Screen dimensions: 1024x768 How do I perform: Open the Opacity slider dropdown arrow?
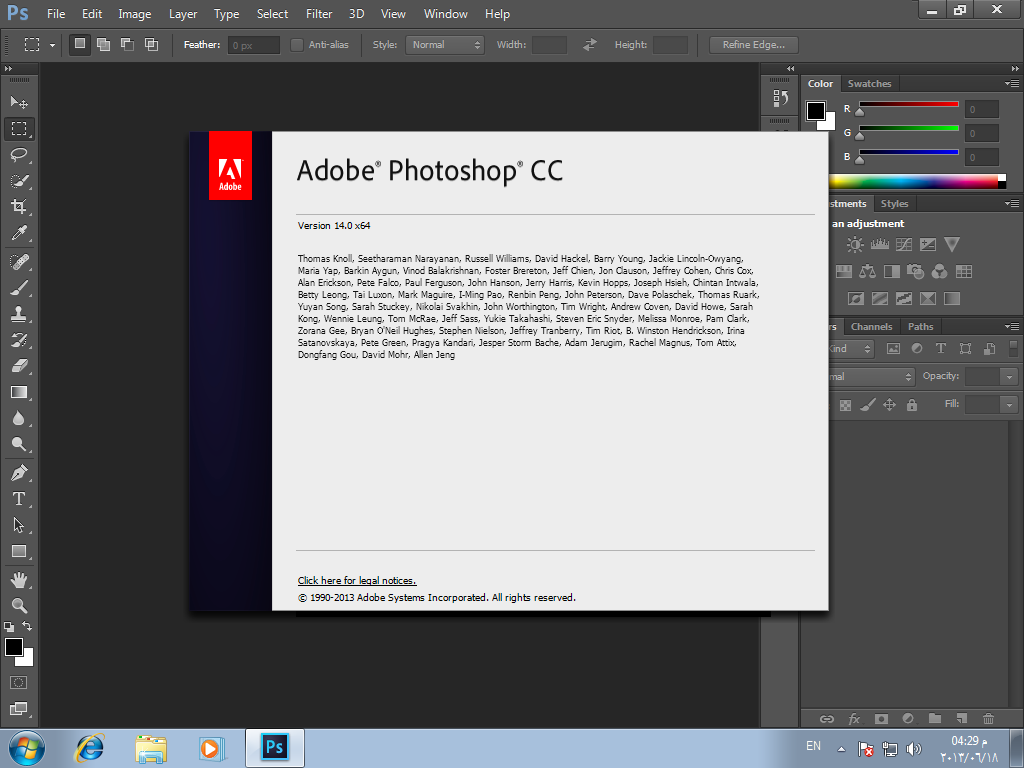pyautogui.click(x=1009, y=377)
